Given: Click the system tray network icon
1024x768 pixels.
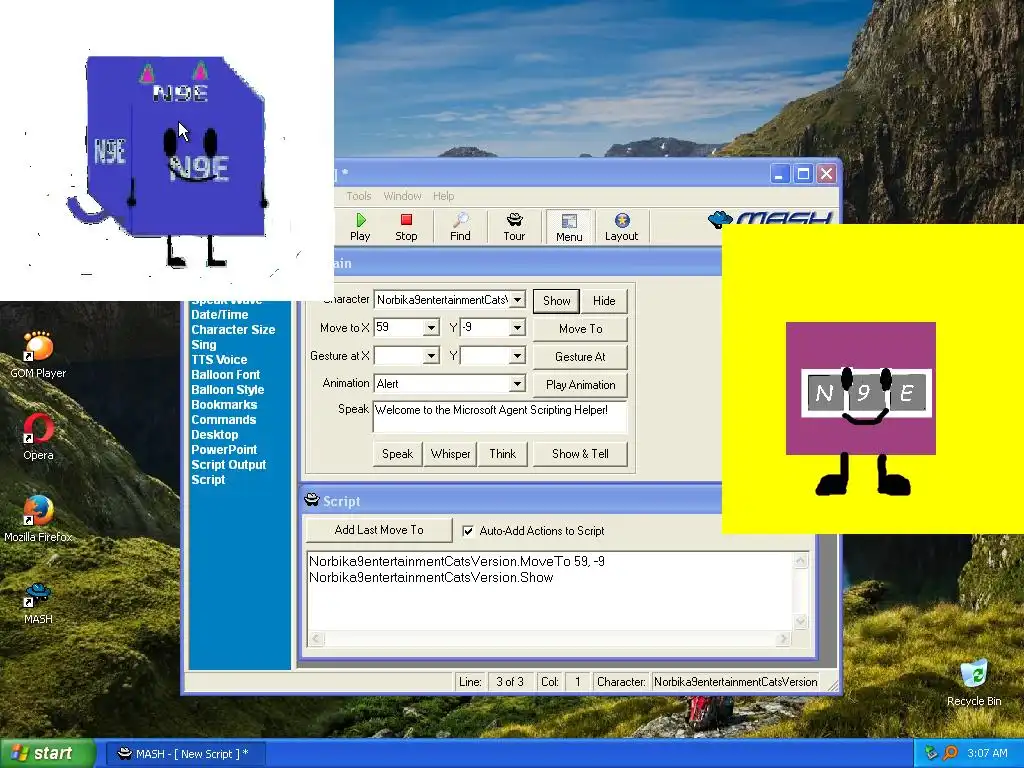Looking at the screenshot, I should (931, 753).
